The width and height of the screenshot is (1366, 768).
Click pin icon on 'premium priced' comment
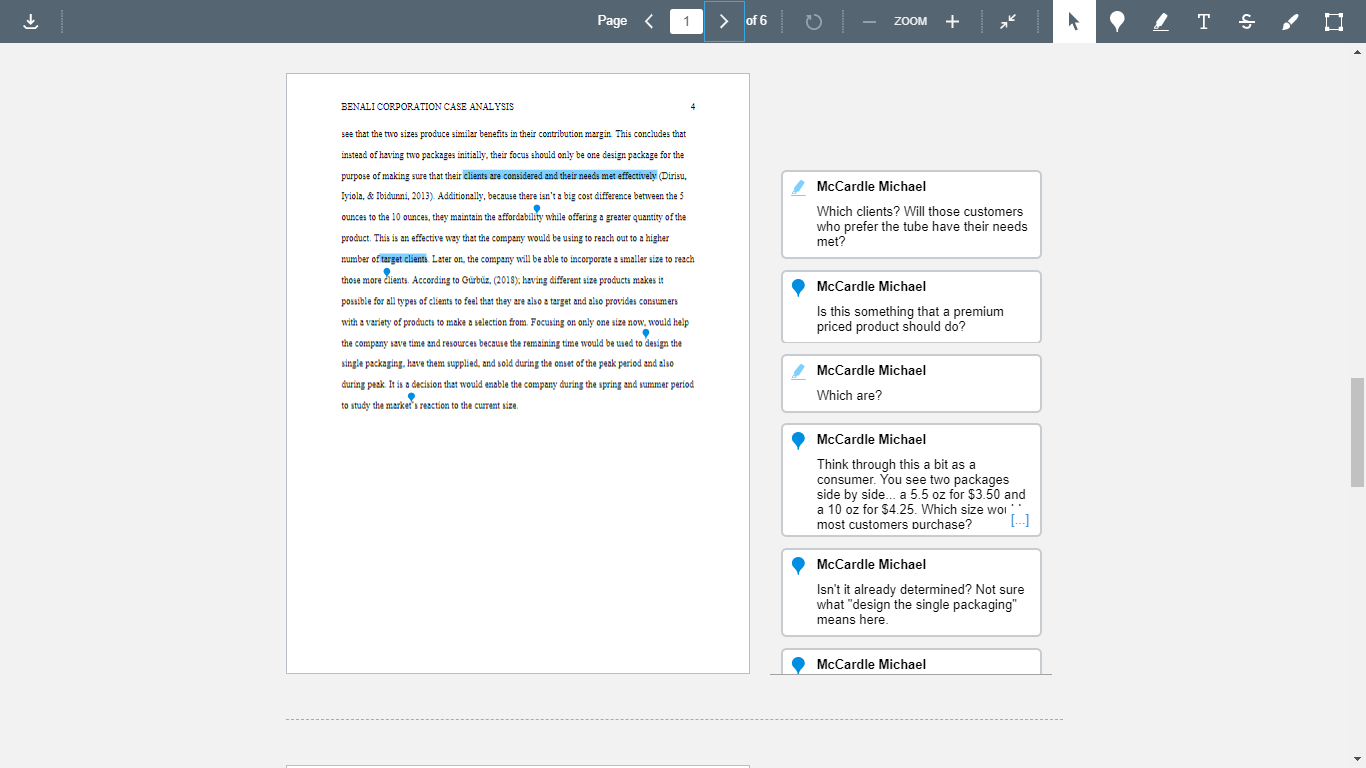tap(798, 288)
